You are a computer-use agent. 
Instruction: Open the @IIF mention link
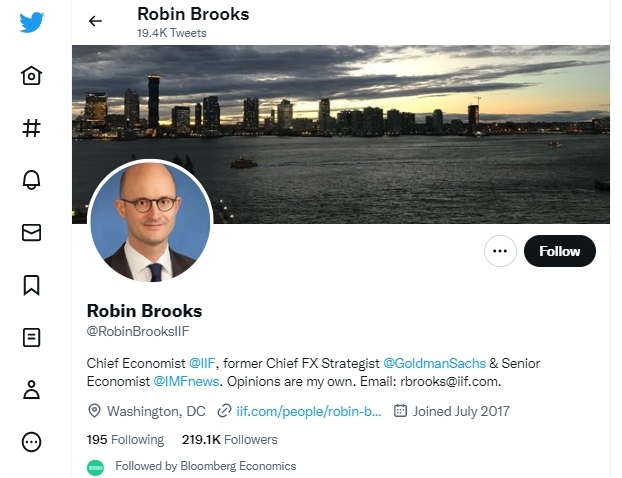[x=202, y=363]
